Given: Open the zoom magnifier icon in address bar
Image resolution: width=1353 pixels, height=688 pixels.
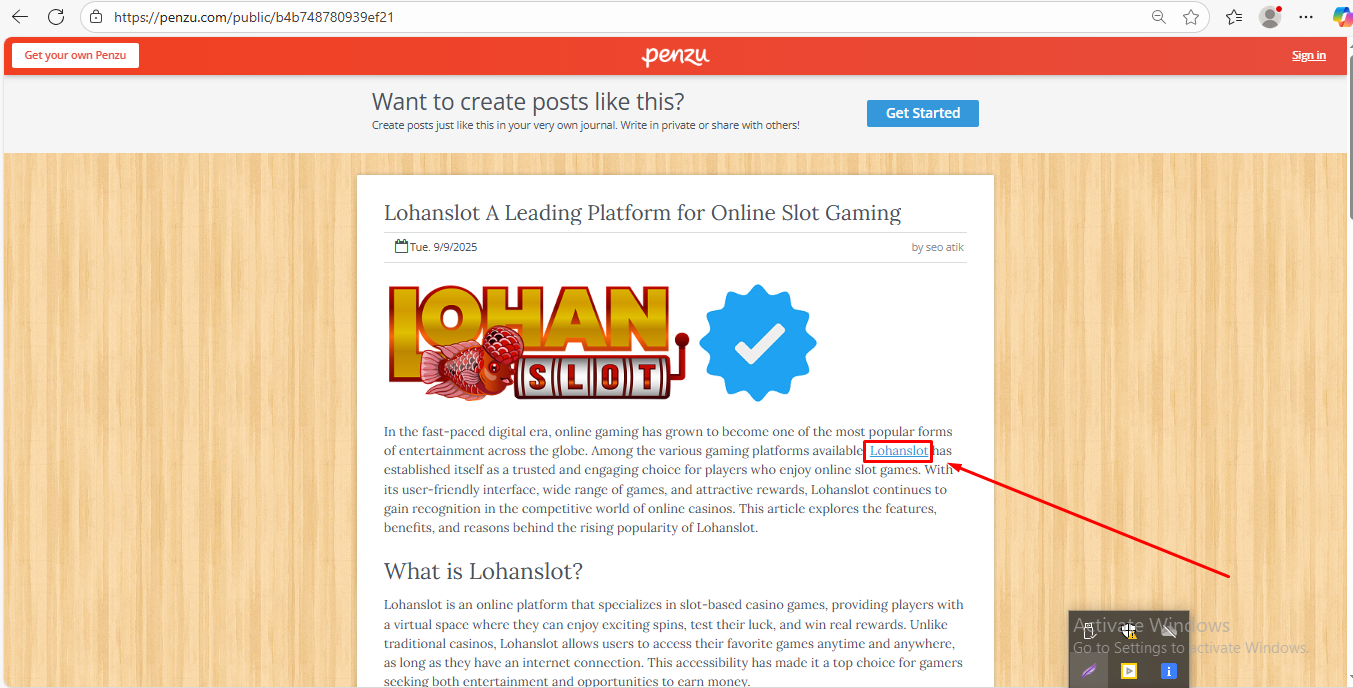Looking at the screenshot, I should point(1159,17).
